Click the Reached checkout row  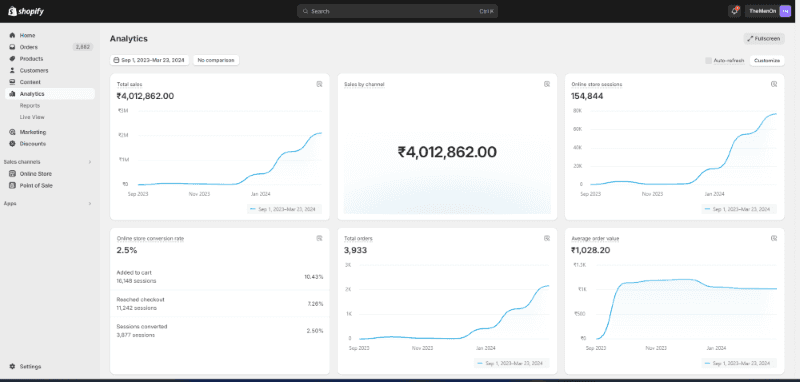point(220,303)
